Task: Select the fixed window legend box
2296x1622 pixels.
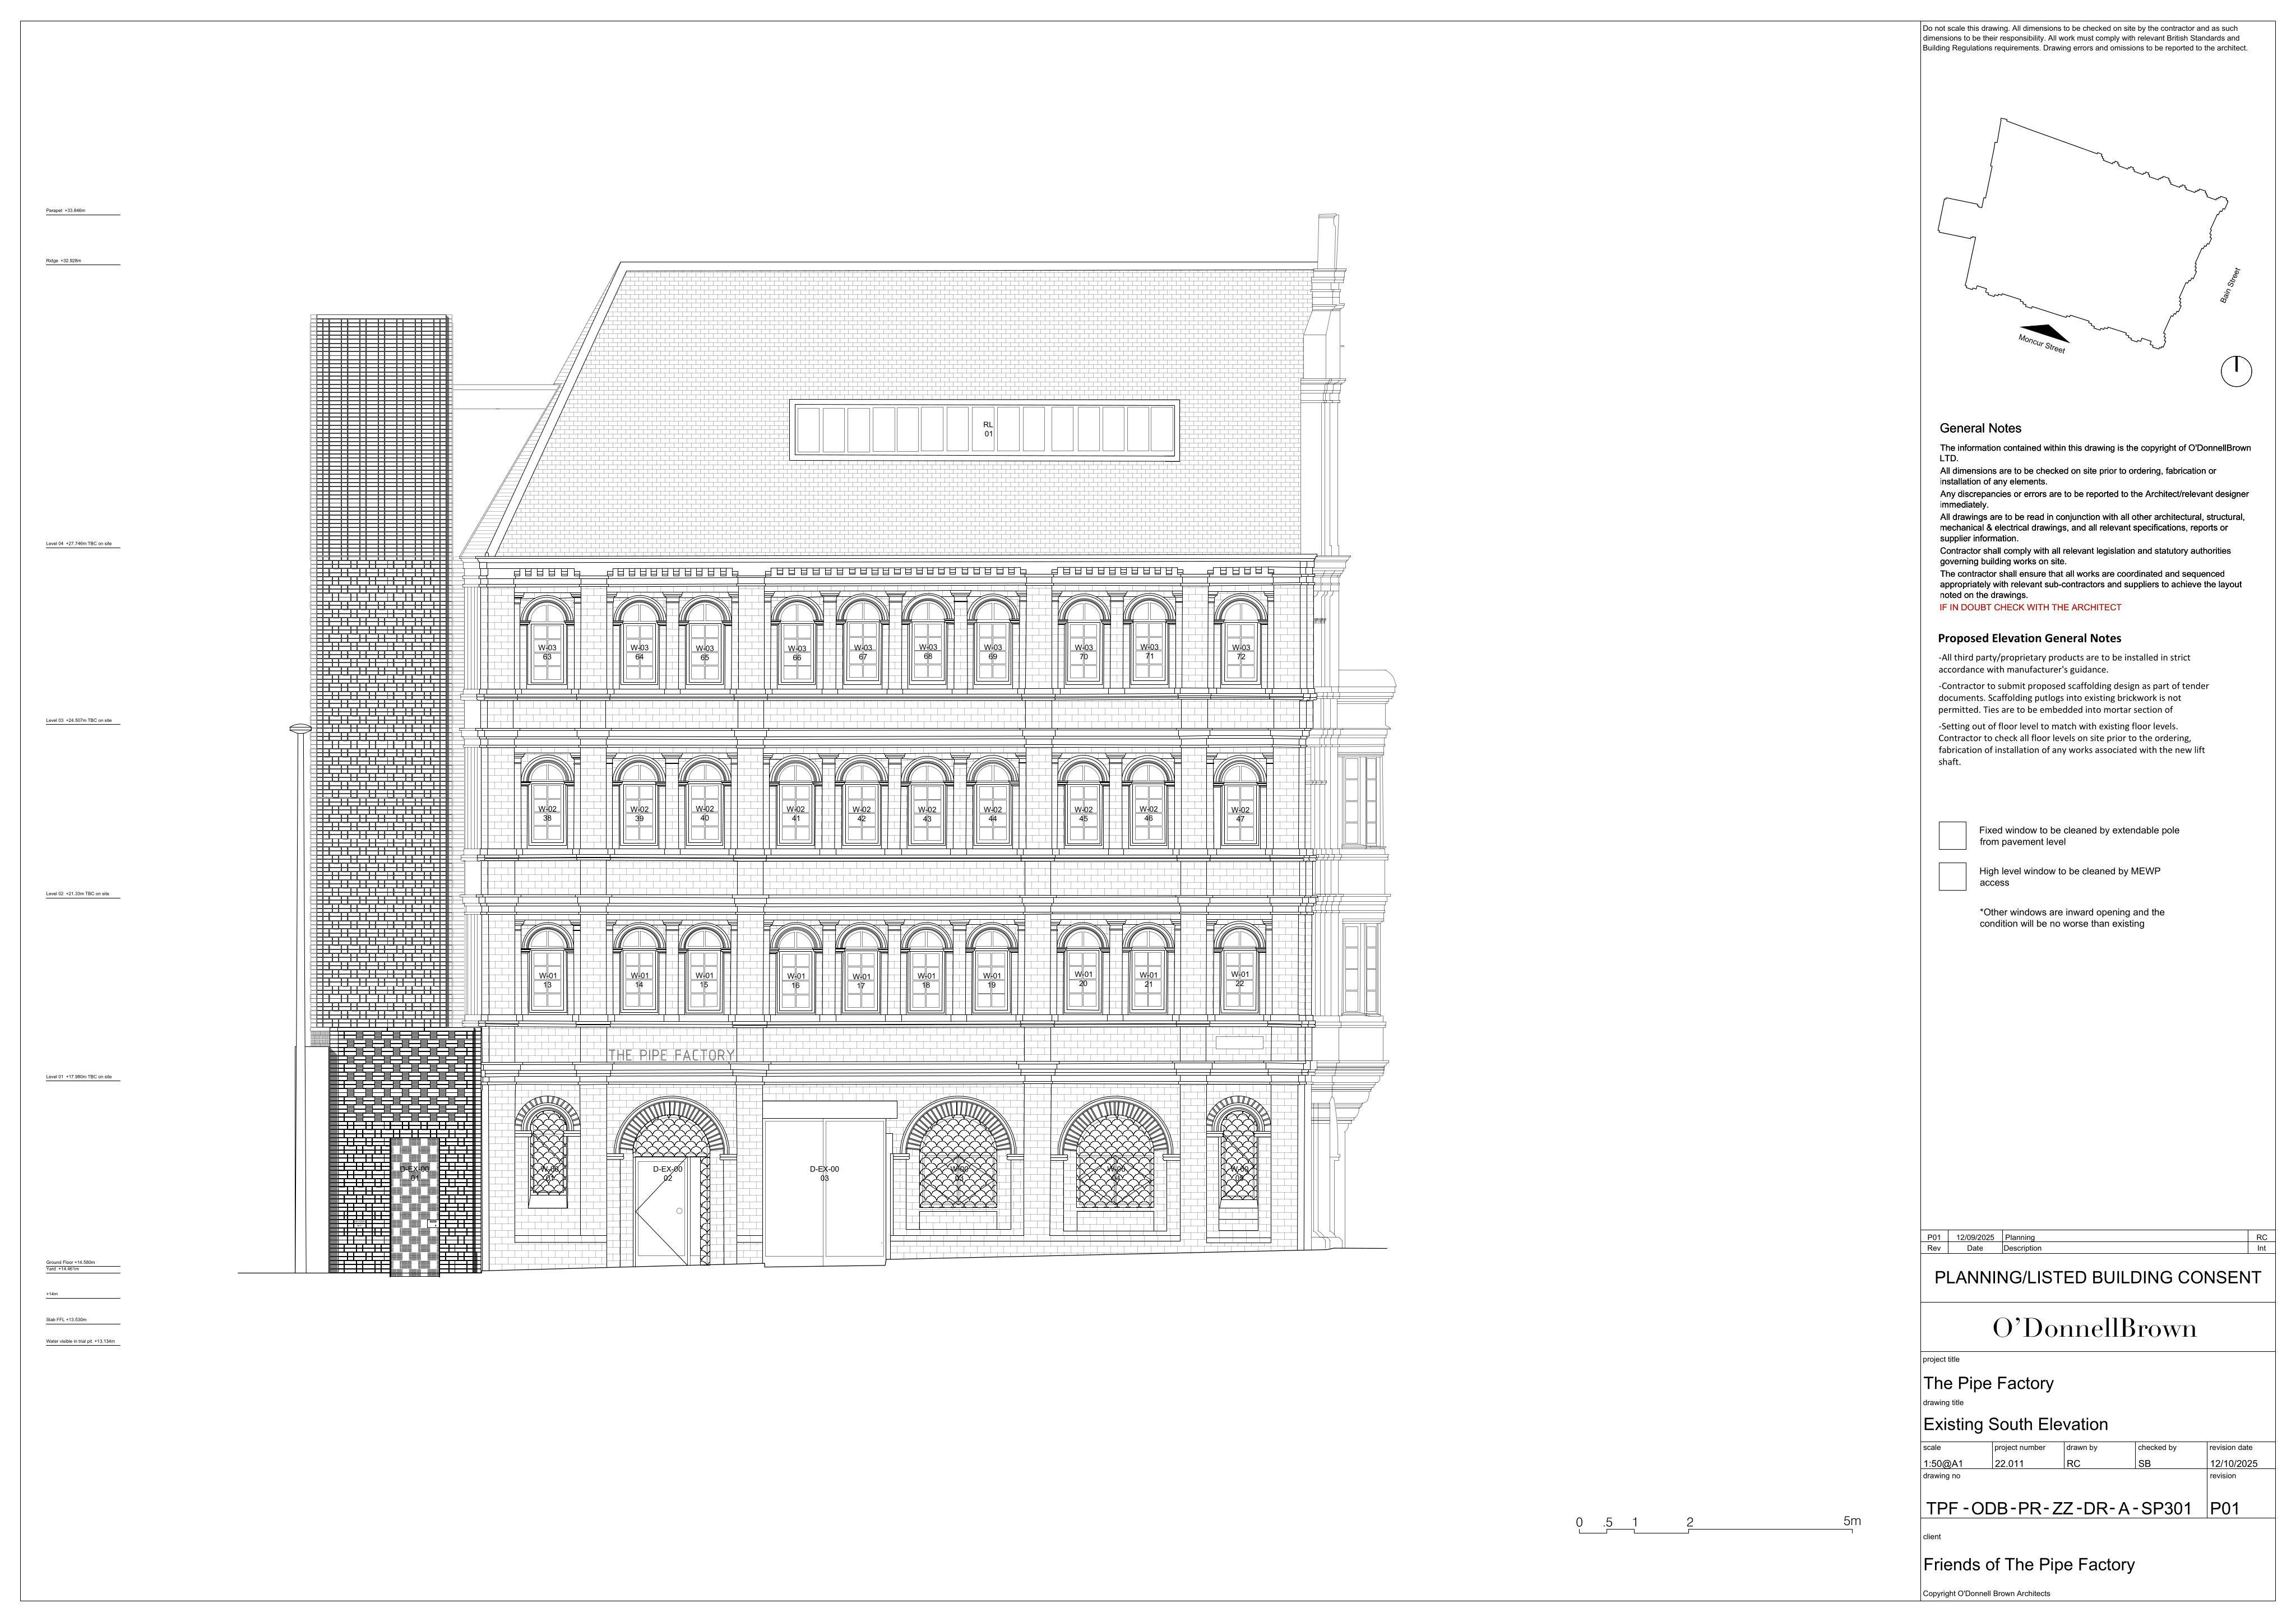Action: pyautogui.click(x=1952, y=836)
